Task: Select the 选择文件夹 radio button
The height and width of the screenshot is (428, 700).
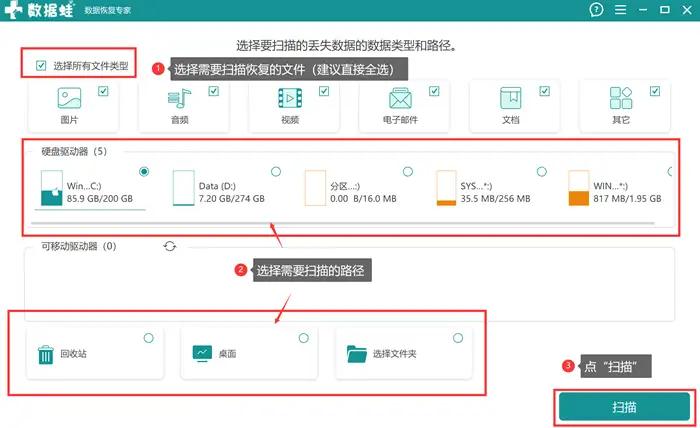Action: [458, 338]
